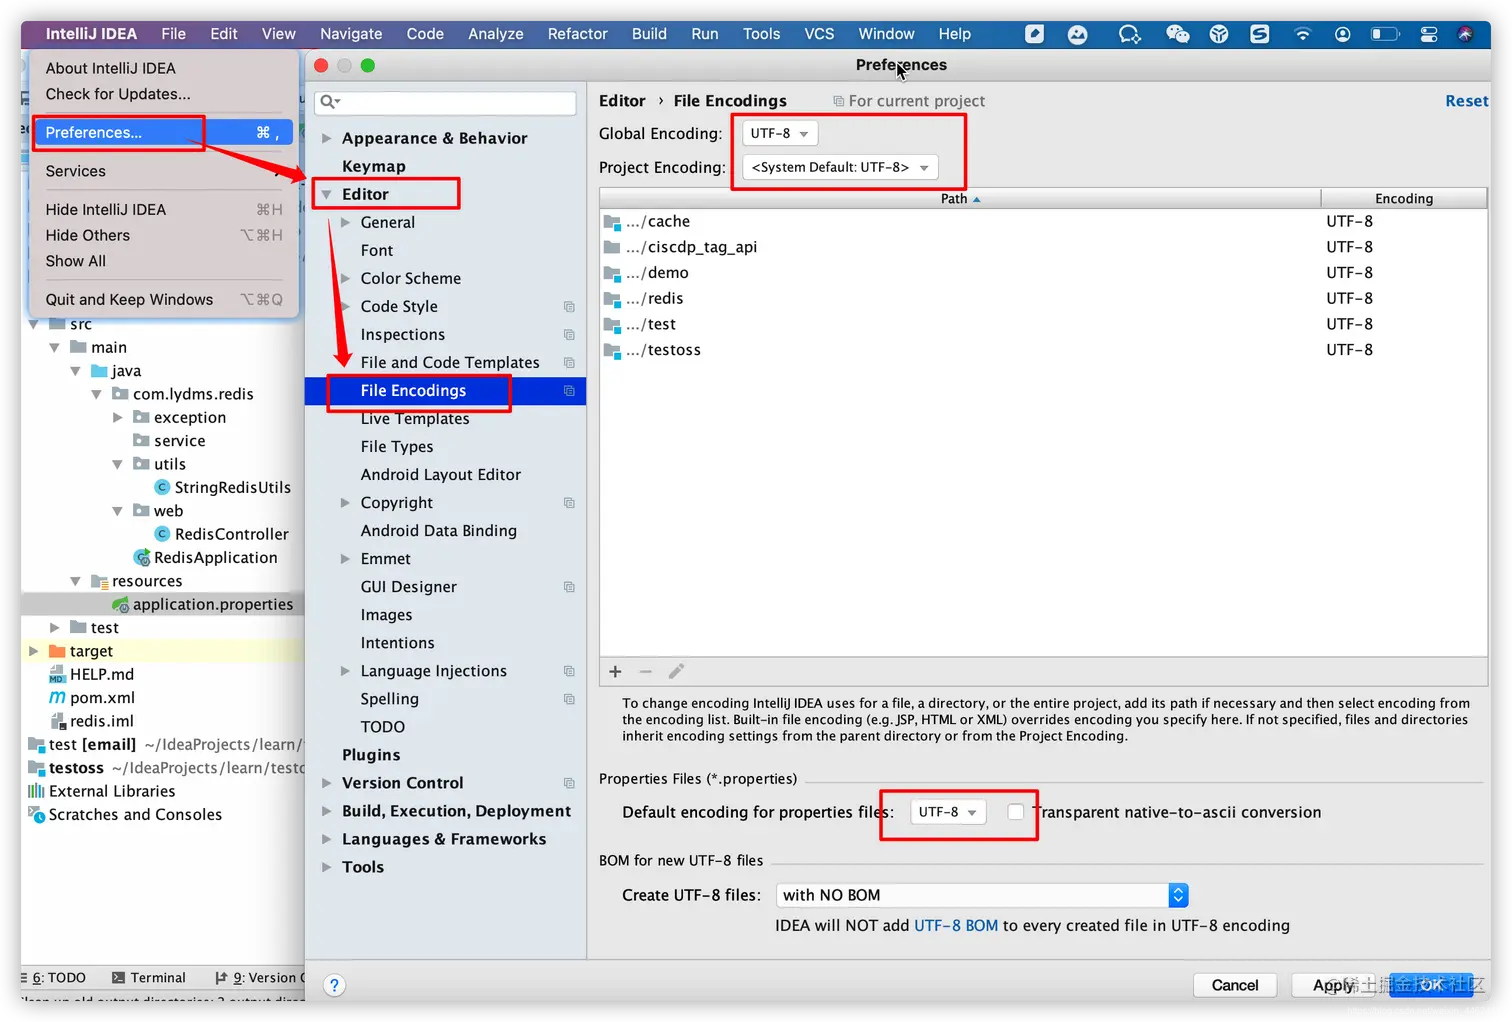Click the project-level icon beside Inspections

(569, 335)
